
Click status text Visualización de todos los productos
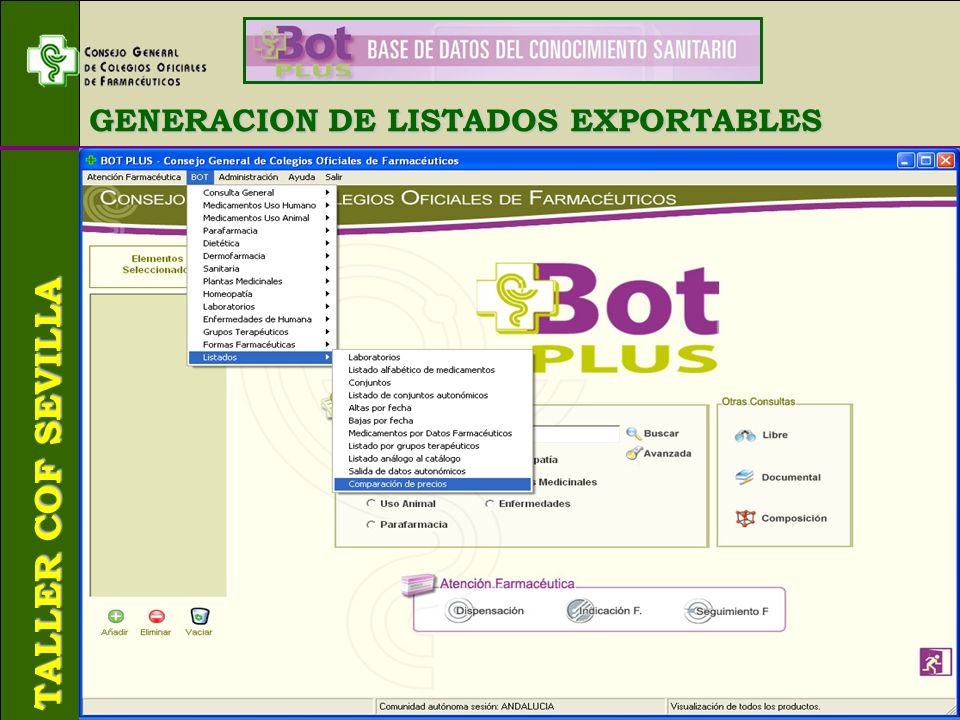click(745, 707)
